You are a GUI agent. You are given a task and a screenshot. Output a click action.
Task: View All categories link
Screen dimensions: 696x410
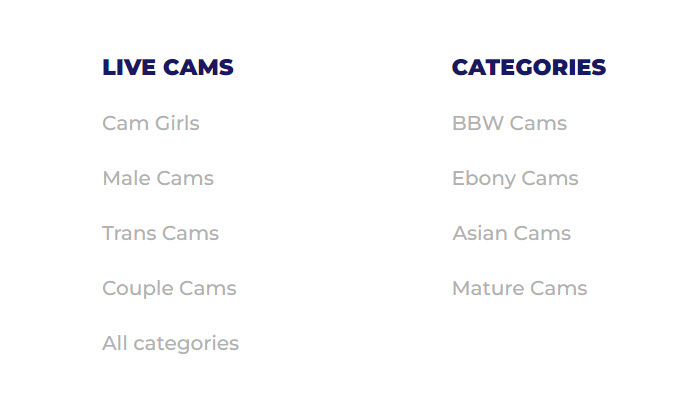(170, 344)
